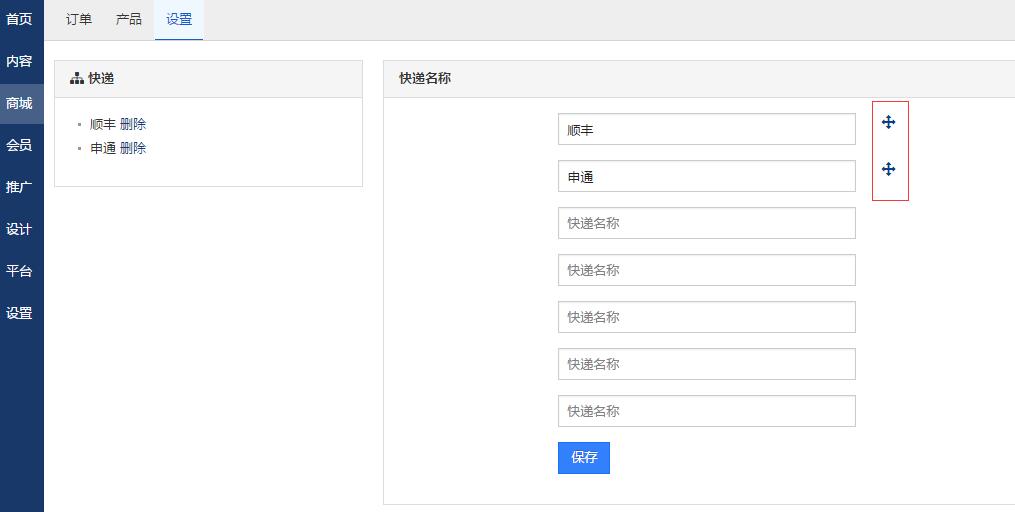Click the move icon beside 申通

pos(888,169)
